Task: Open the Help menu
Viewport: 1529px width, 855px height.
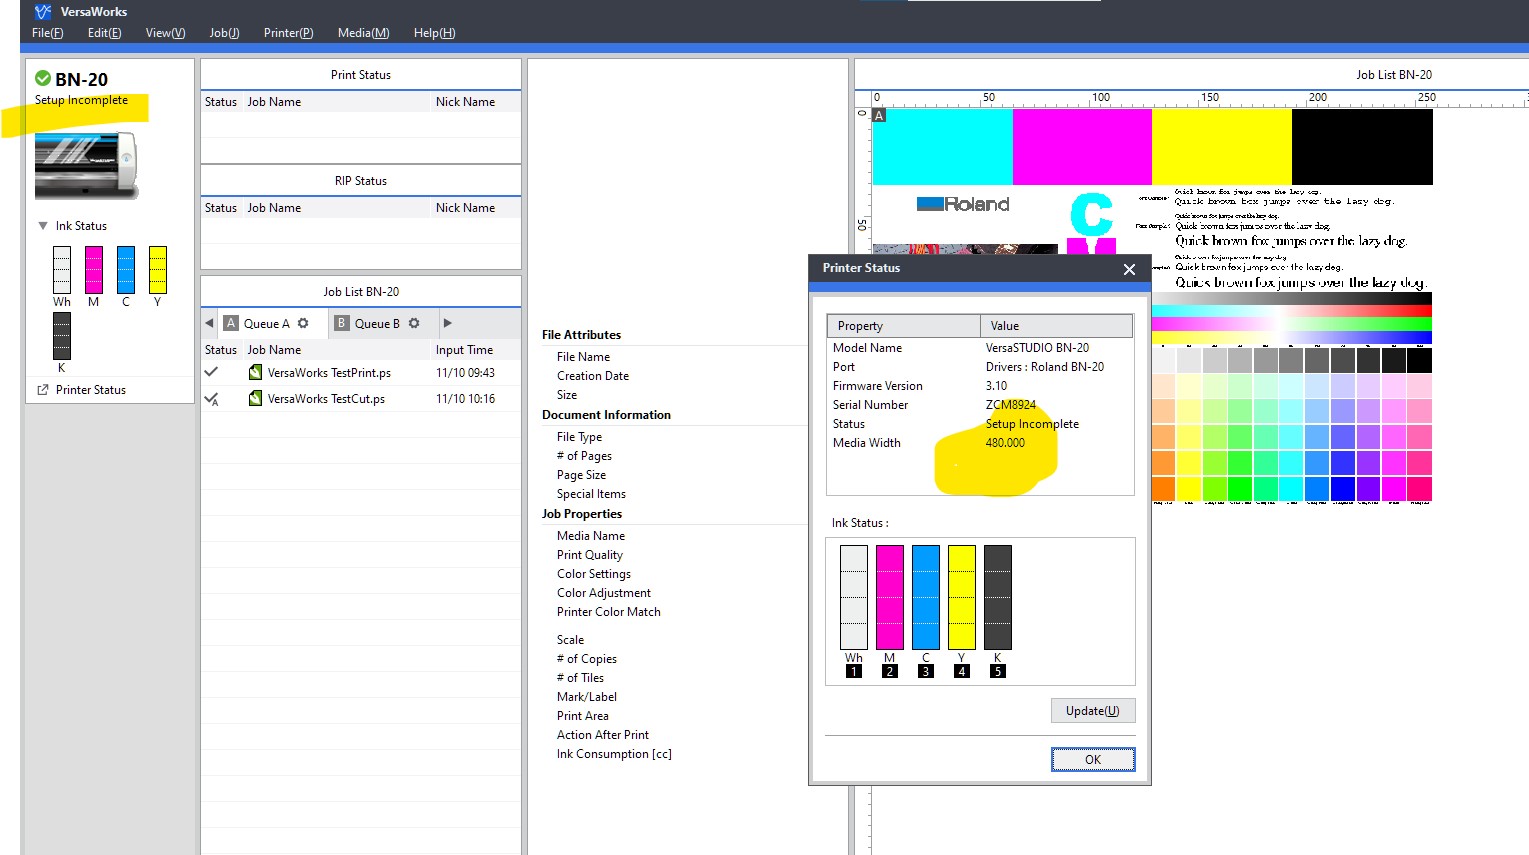Action: [434, 33]
